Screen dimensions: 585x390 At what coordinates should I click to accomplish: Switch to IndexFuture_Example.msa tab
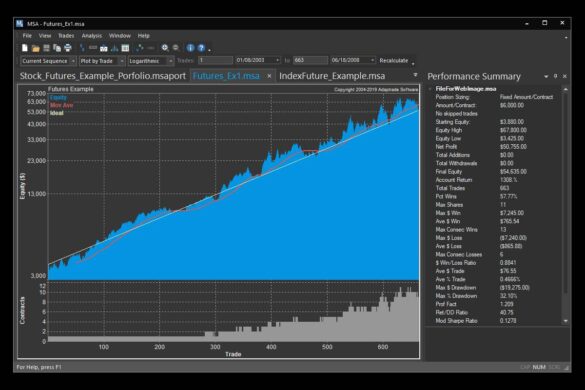332,76
